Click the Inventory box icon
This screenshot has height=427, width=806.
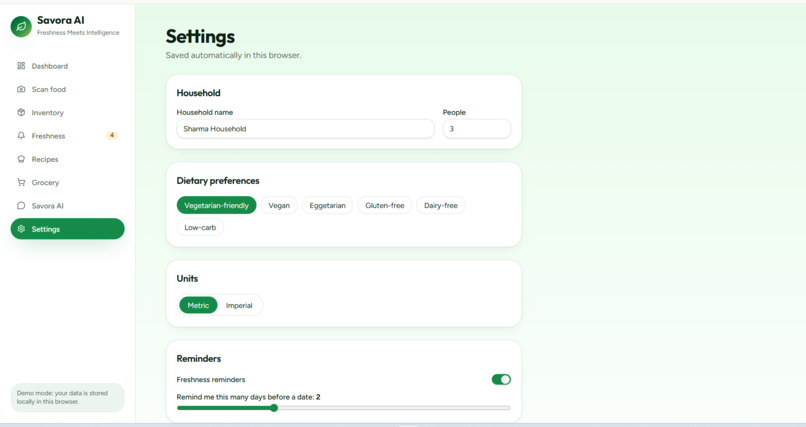(21, 112)
